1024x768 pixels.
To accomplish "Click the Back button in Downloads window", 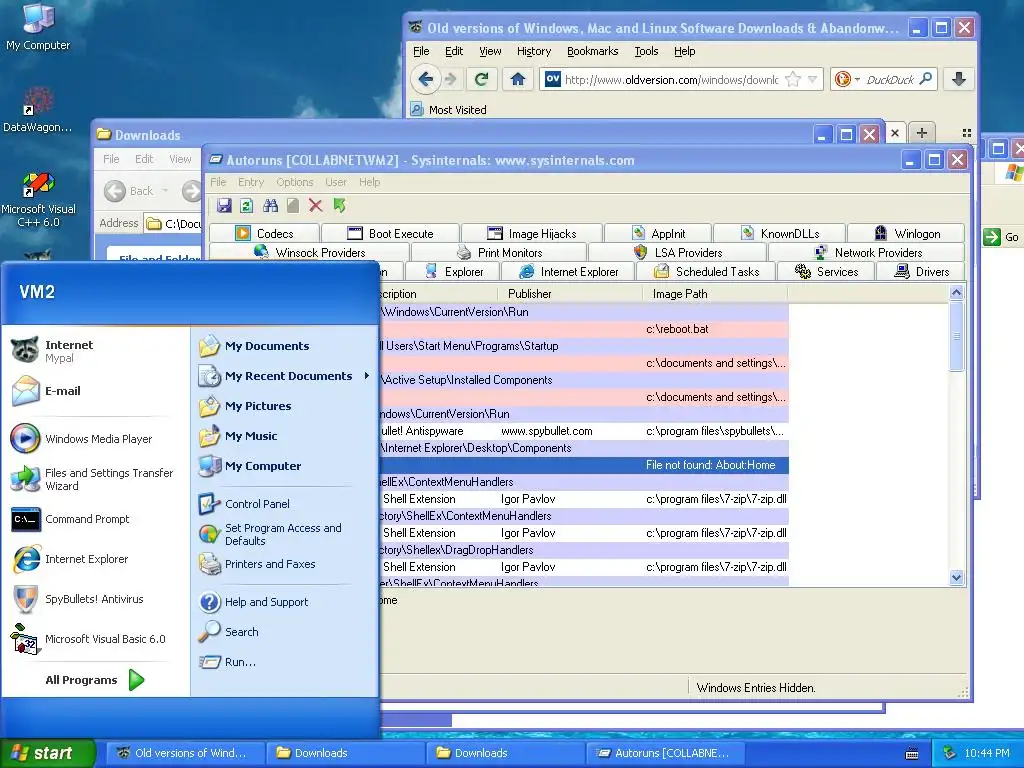I will (x=129, y=191).
